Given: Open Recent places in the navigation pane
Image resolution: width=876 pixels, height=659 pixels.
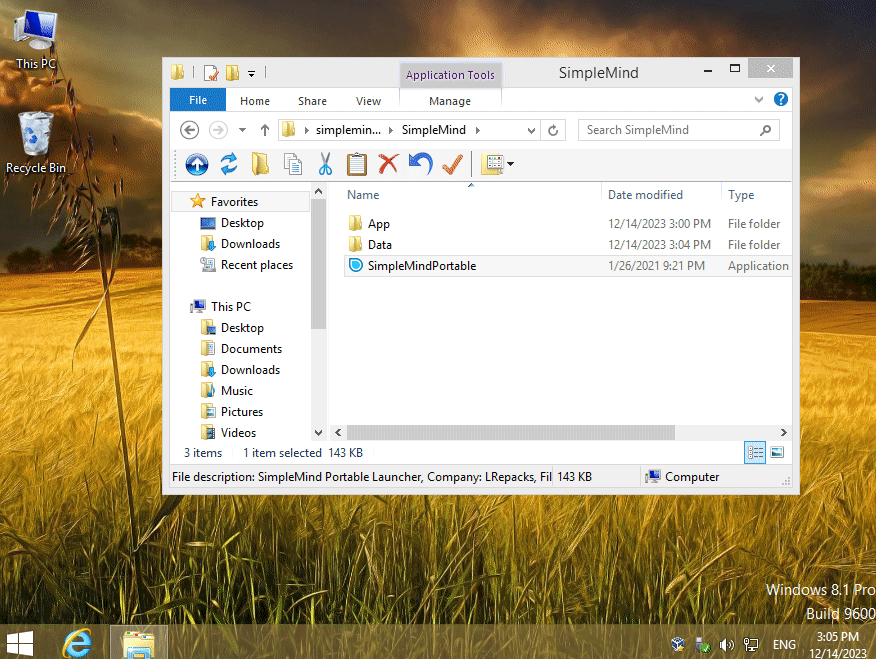Looking at the screenshot, I should point(256,265).
